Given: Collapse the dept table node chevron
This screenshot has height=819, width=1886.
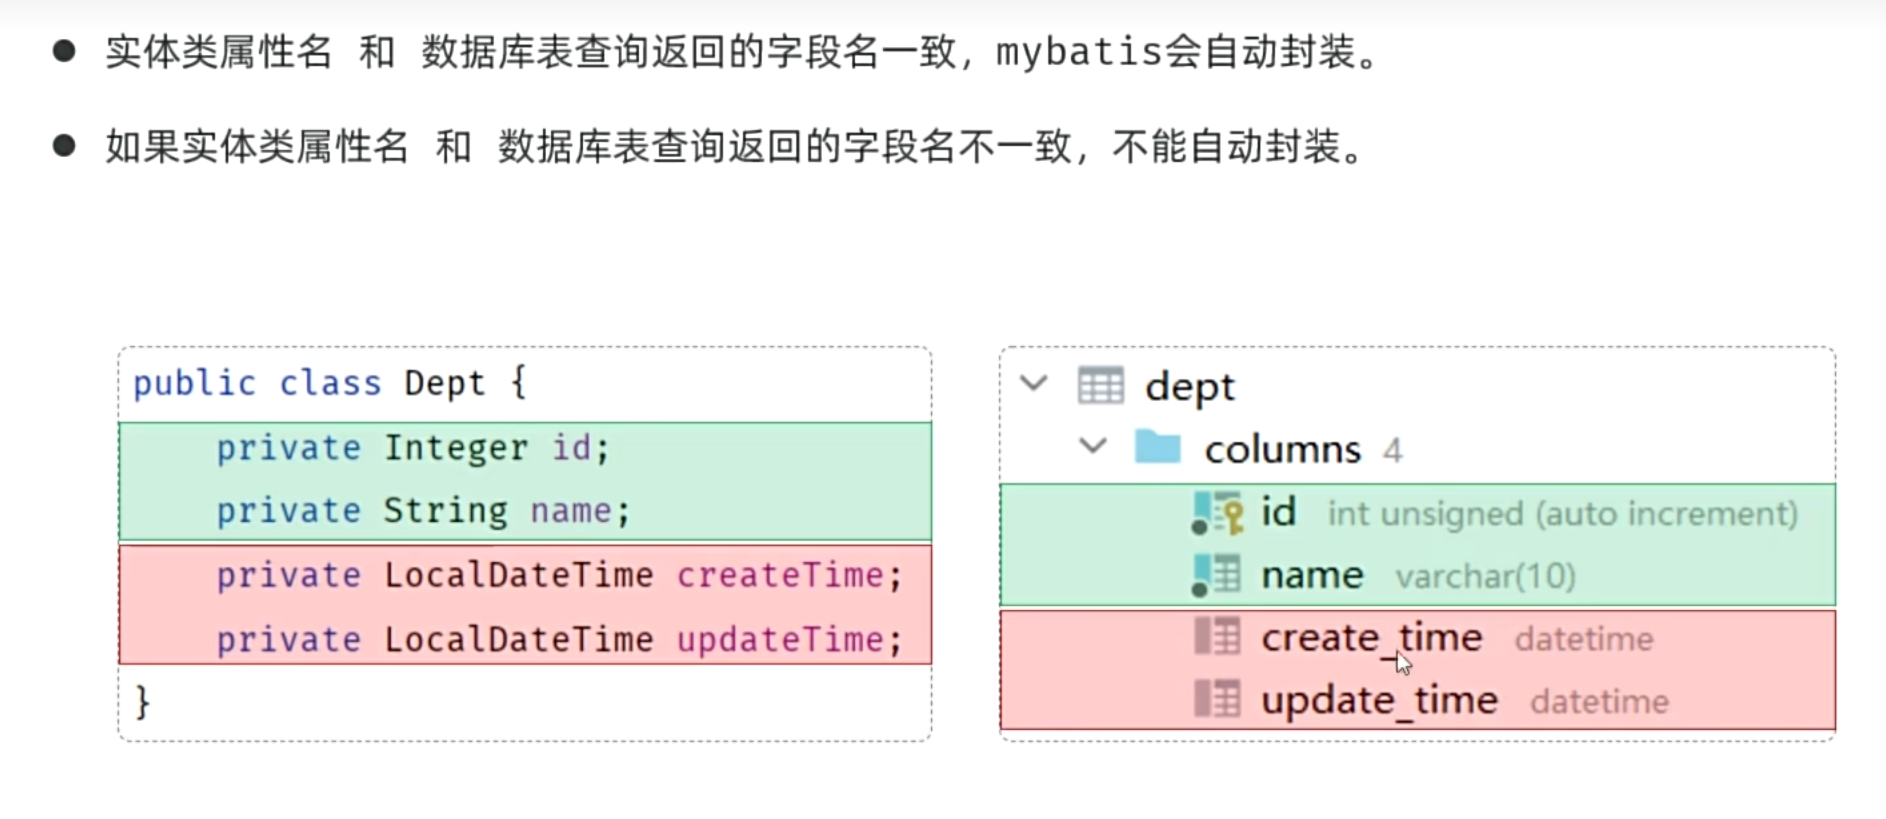Looking at the screenshot, I should tap(1034, 383).
